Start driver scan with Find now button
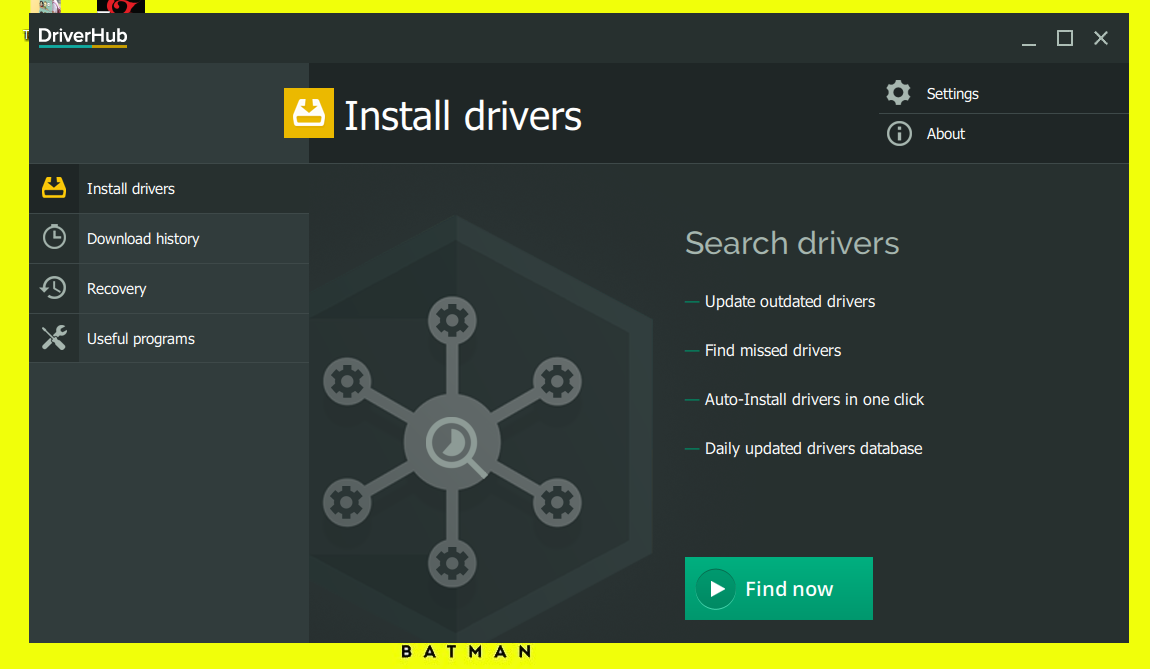The width and height of the screenshot is (1150, 669). click(x=778, y=588)
